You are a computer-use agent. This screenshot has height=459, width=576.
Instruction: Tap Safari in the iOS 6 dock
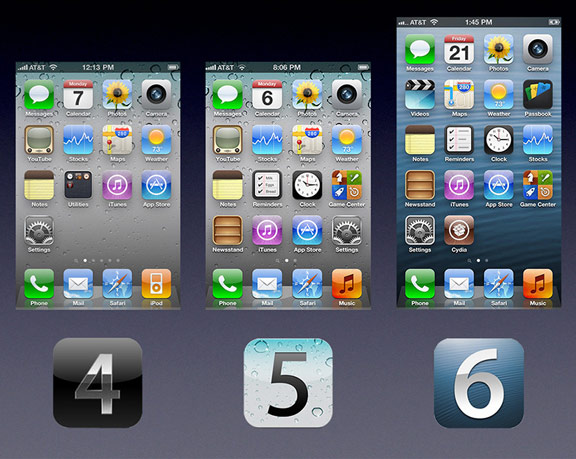[x=498, y=284]
